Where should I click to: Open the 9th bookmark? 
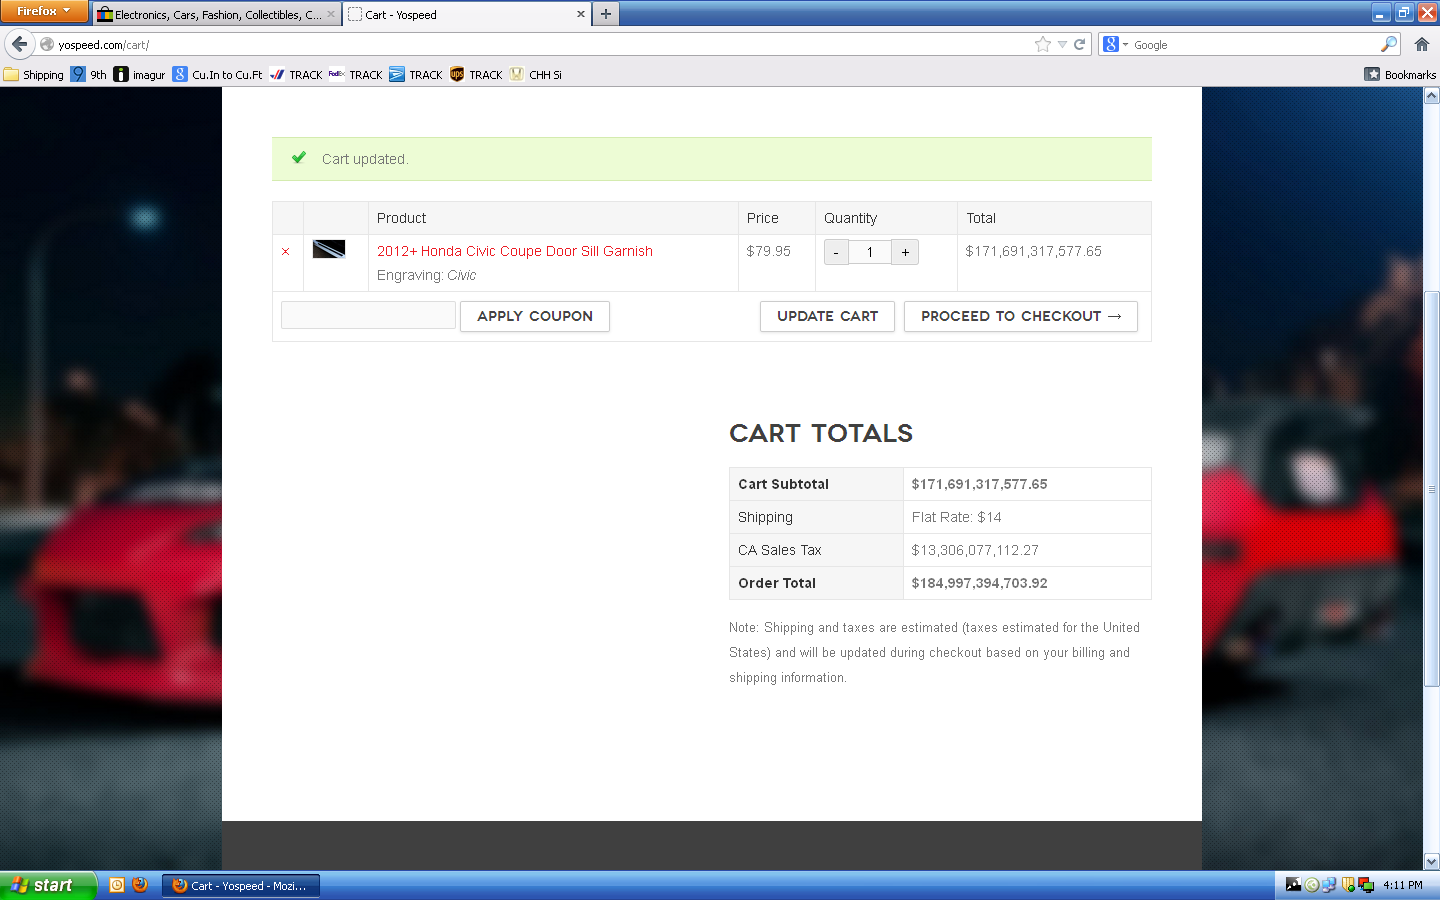tap(88, 75)
